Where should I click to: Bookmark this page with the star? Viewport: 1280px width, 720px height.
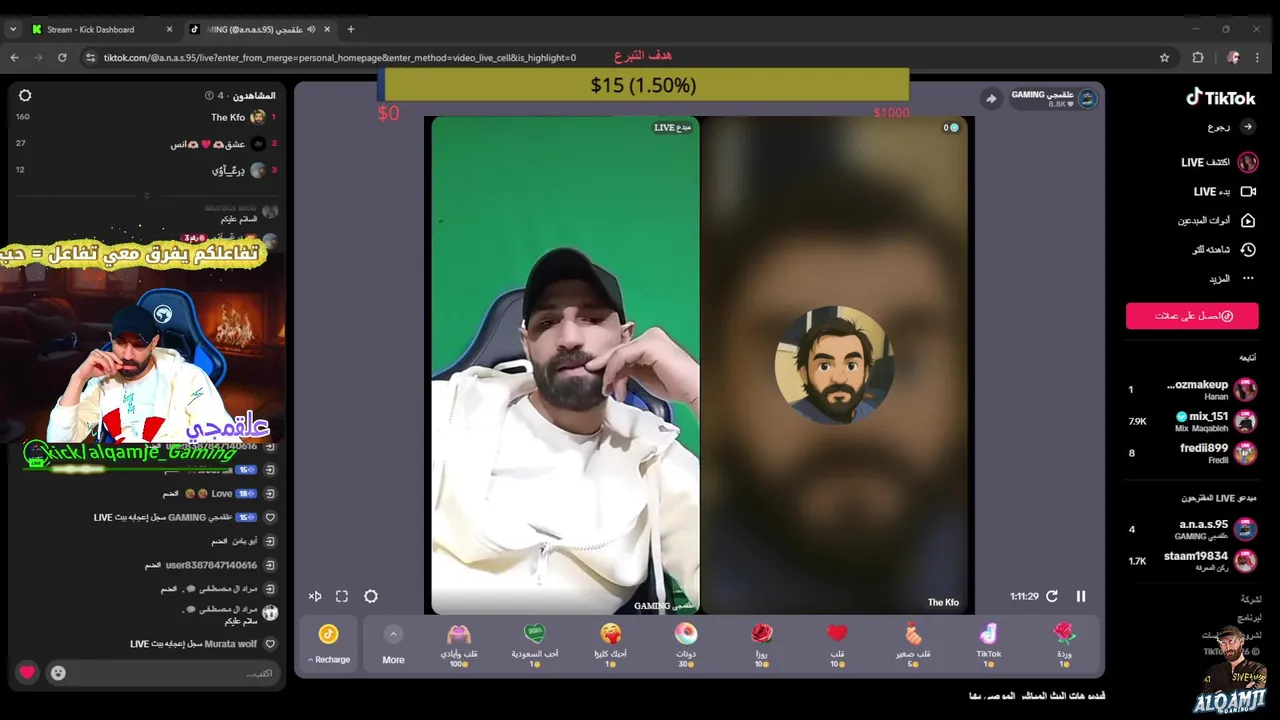click(1164, 58)
